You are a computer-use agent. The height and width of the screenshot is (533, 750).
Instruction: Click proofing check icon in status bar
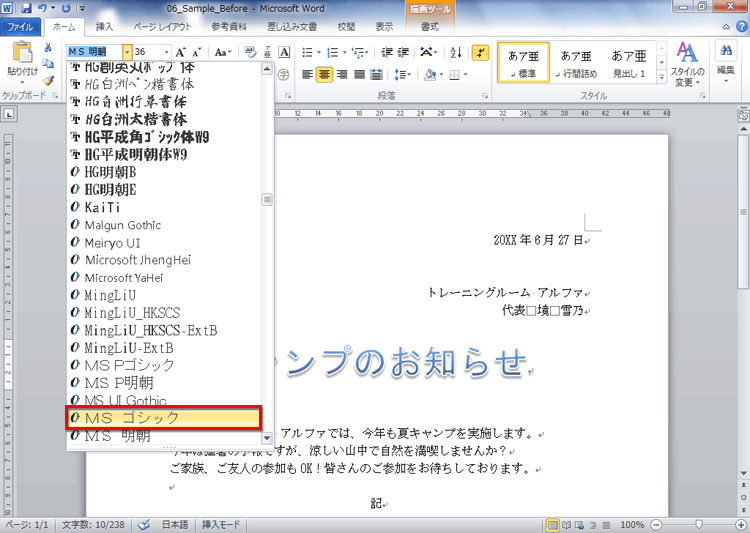coord(143,525)
